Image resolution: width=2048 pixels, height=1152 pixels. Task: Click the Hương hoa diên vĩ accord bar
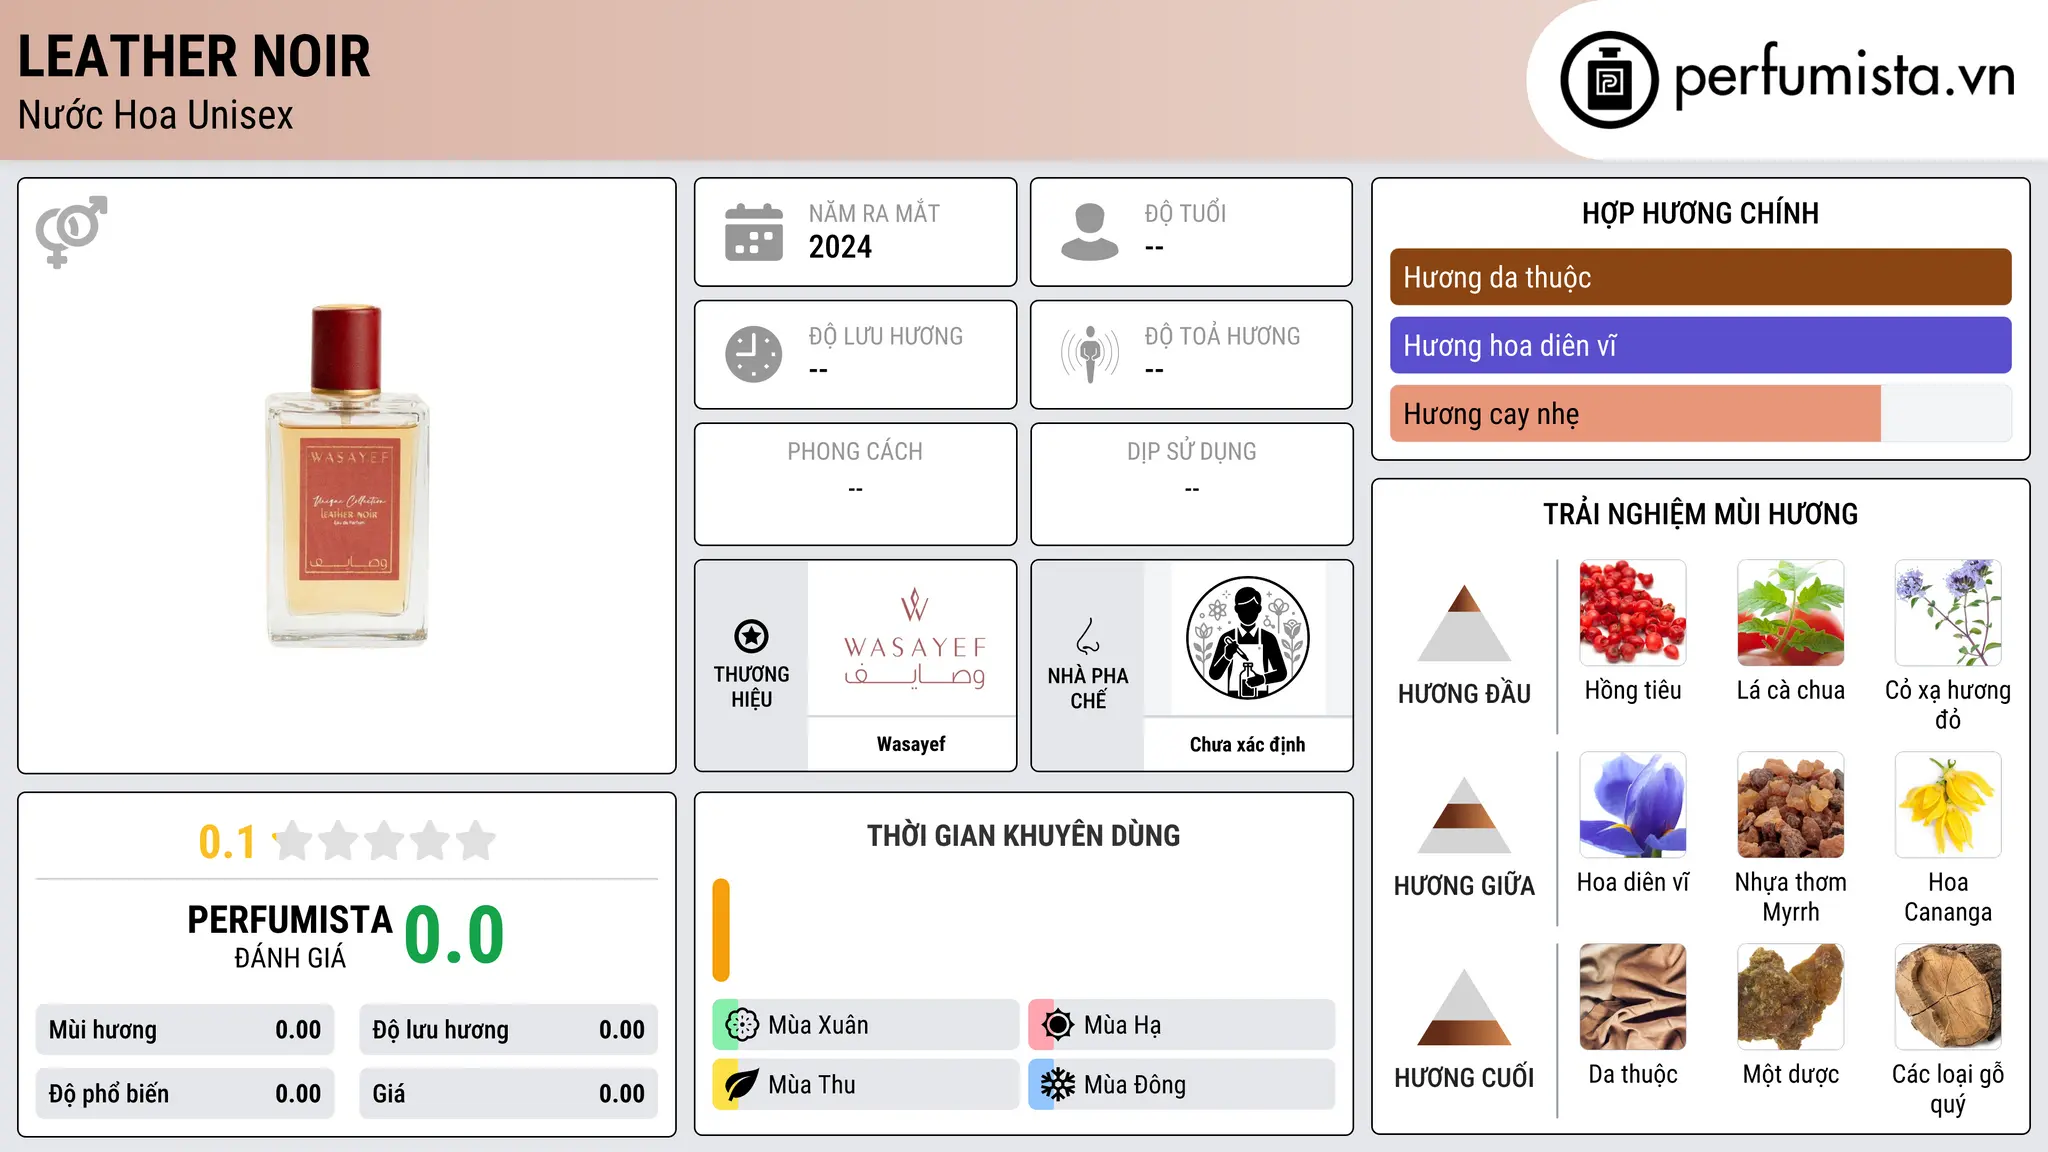(1700, 345)
